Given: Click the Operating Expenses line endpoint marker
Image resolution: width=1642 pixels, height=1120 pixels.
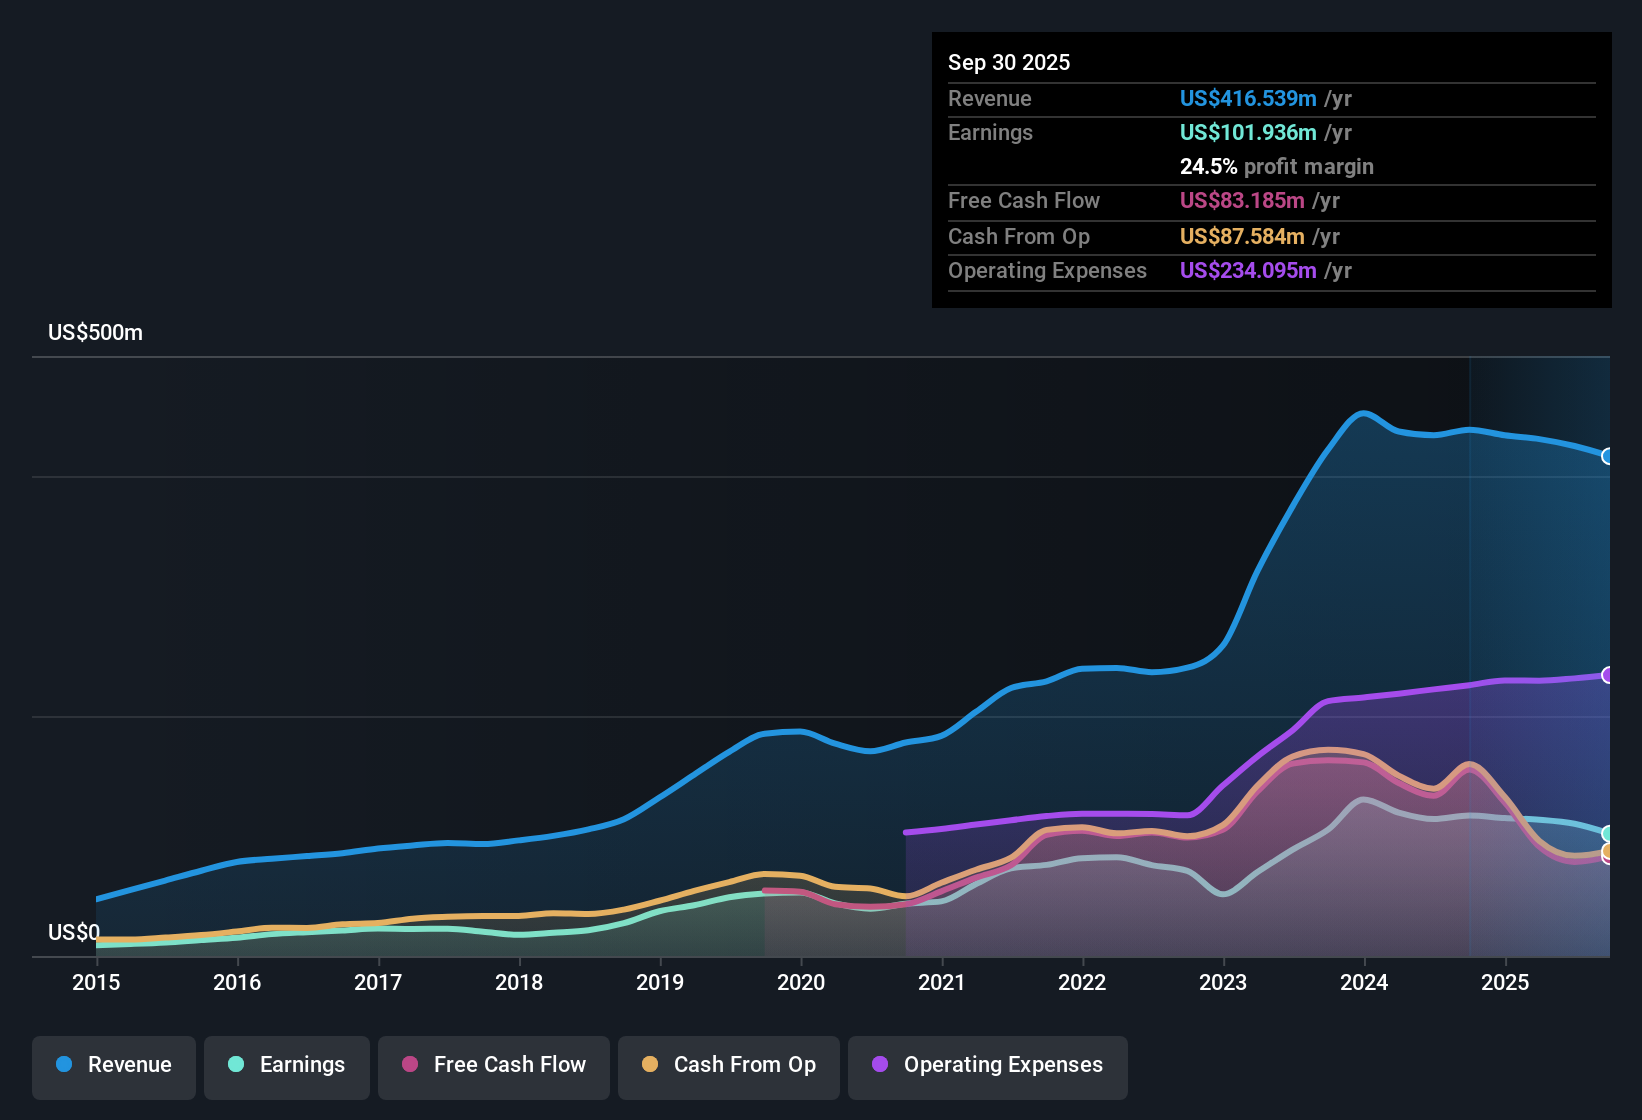Looking at the screenshot, I should pos(1608,674).
